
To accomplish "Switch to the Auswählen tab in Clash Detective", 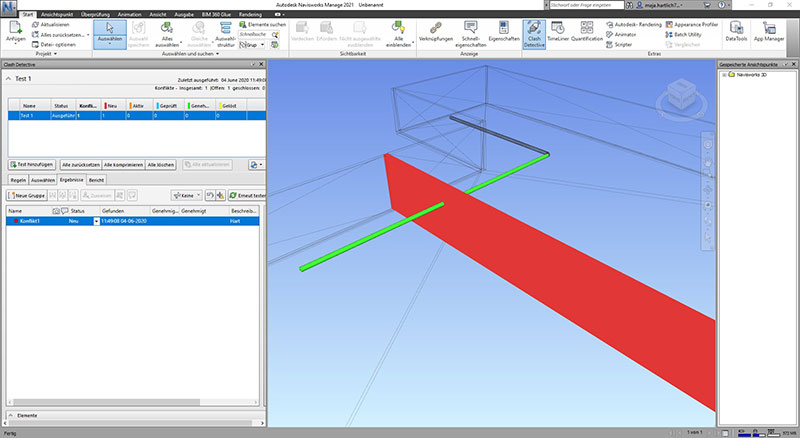I will click(x=43, y=180).
